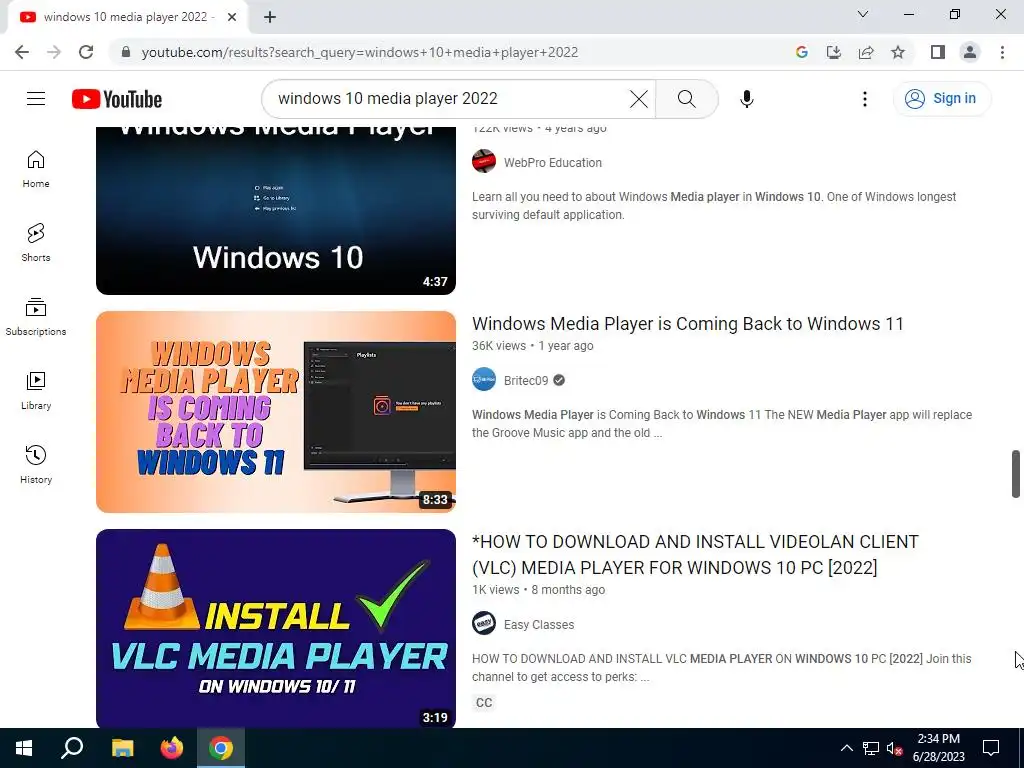Open the network tray icon

point(871,748)
